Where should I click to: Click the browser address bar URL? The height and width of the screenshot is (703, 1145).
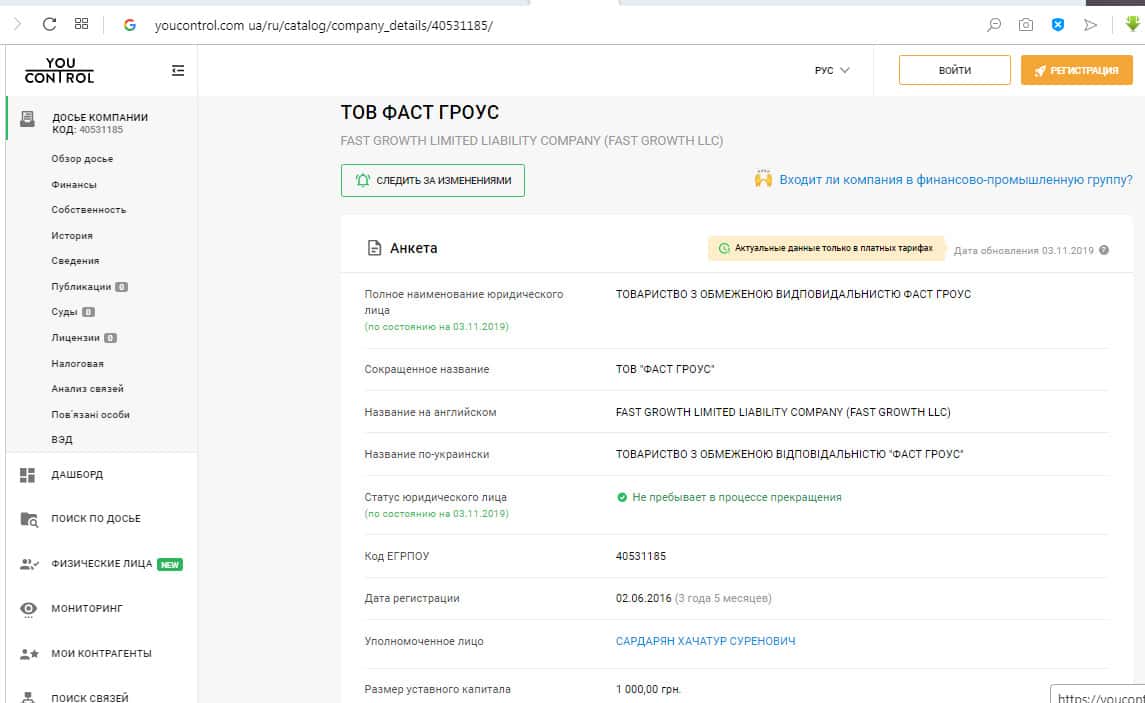pyautogui.click(x=324, y=25)
